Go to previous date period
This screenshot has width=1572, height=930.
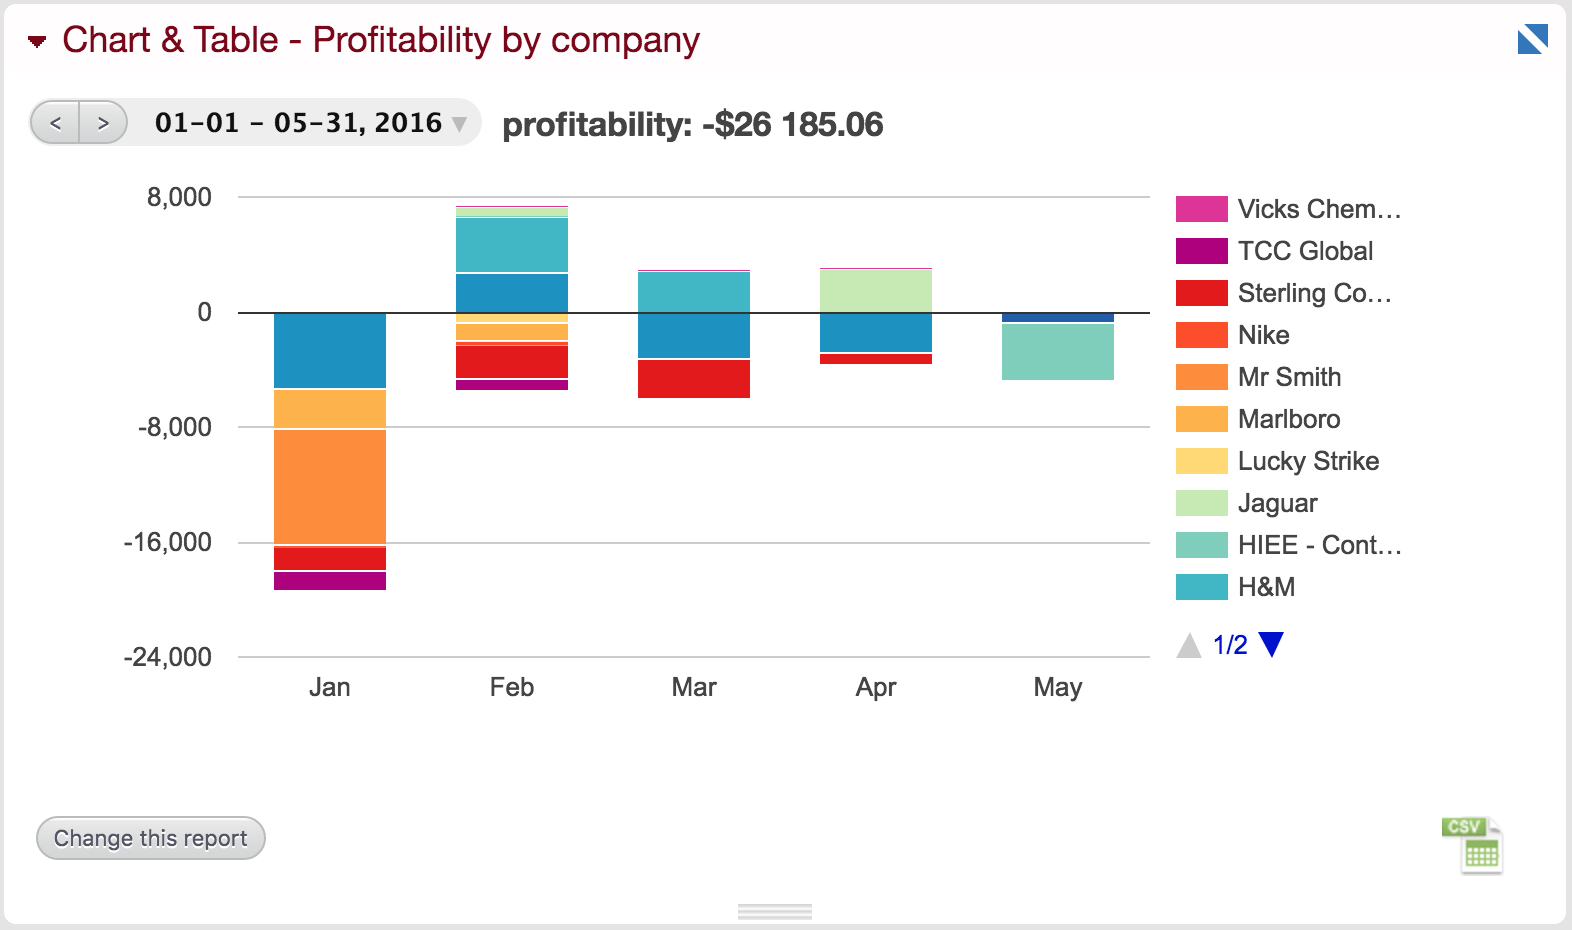[56, 123]
